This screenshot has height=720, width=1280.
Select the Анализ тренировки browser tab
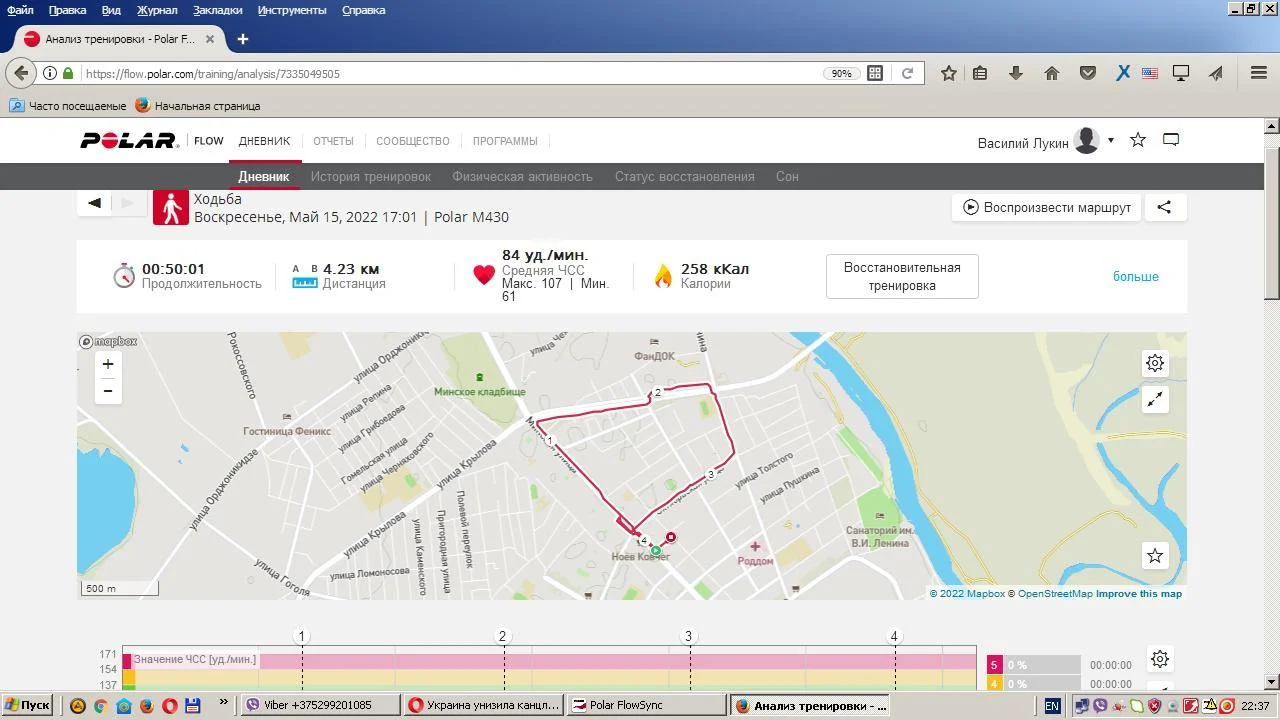tap(118, 39)
